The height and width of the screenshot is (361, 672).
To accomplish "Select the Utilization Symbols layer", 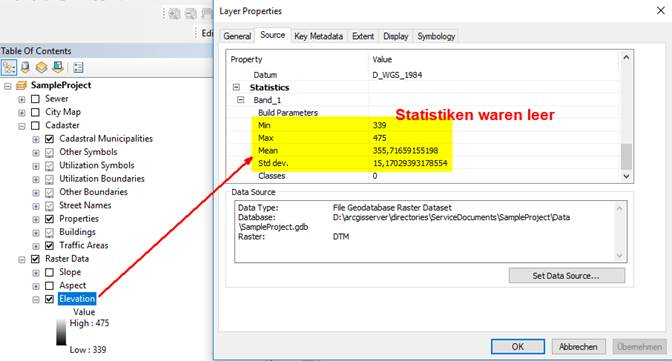I will click(x=96, y=165).
